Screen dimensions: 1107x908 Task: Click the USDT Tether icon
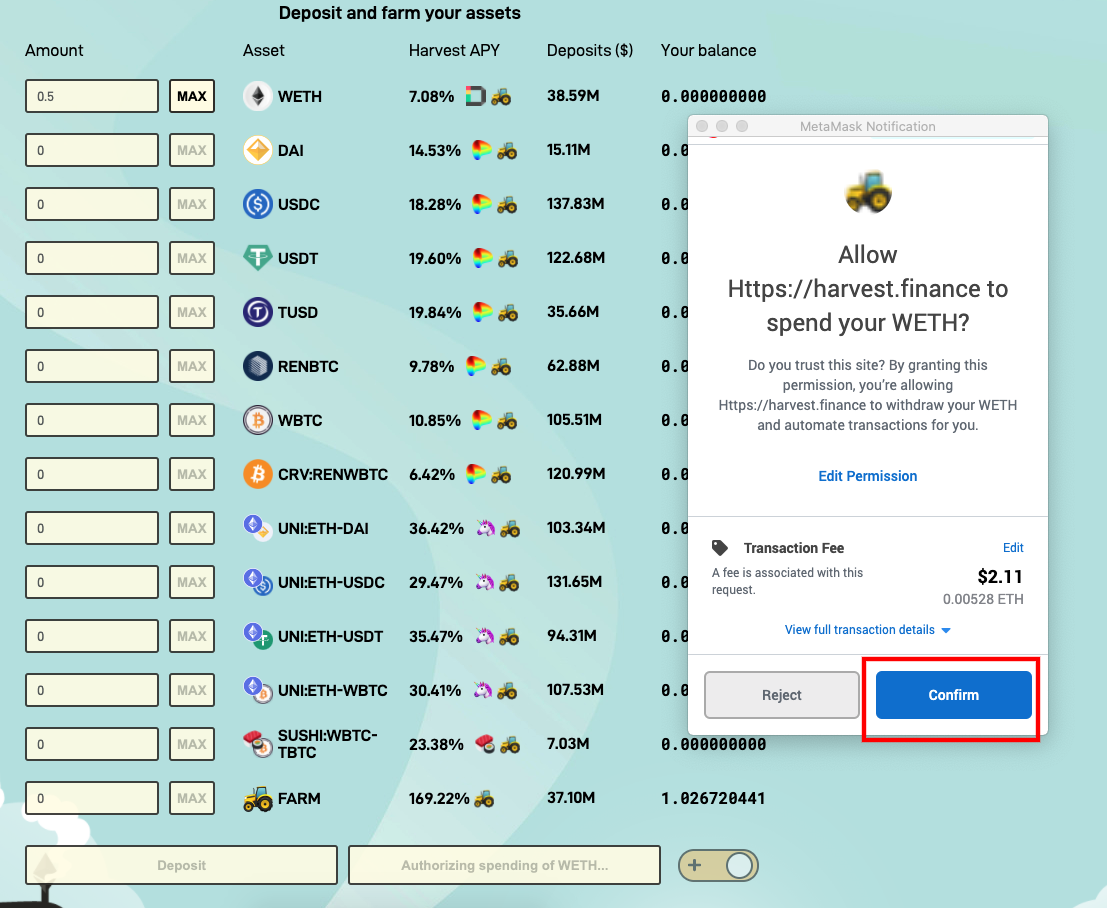[x=258, y=258]
